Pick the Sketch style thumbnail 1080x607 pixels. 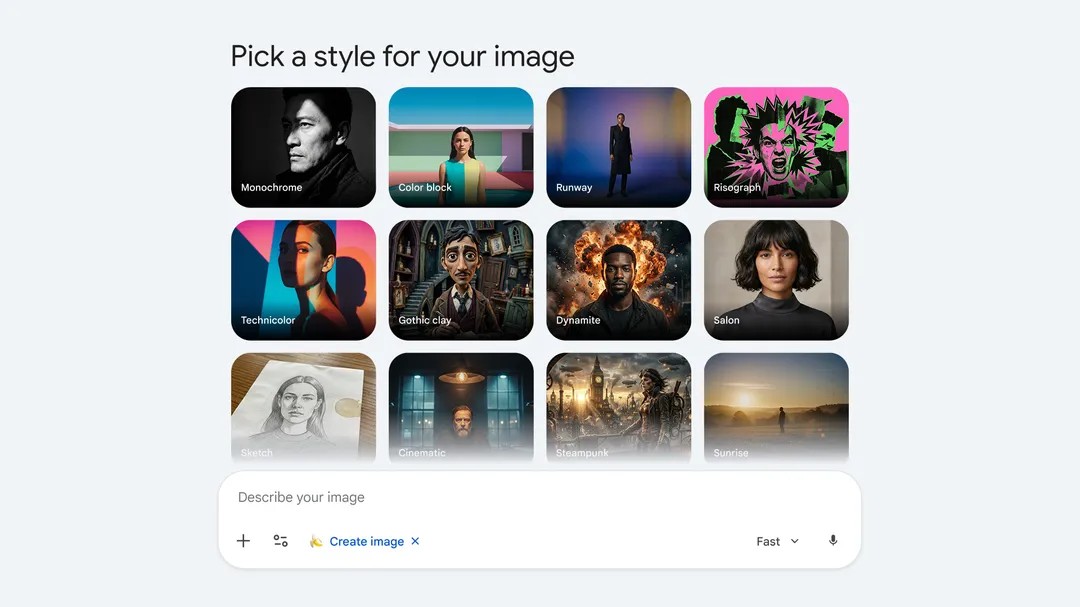[x=303, y=407]
